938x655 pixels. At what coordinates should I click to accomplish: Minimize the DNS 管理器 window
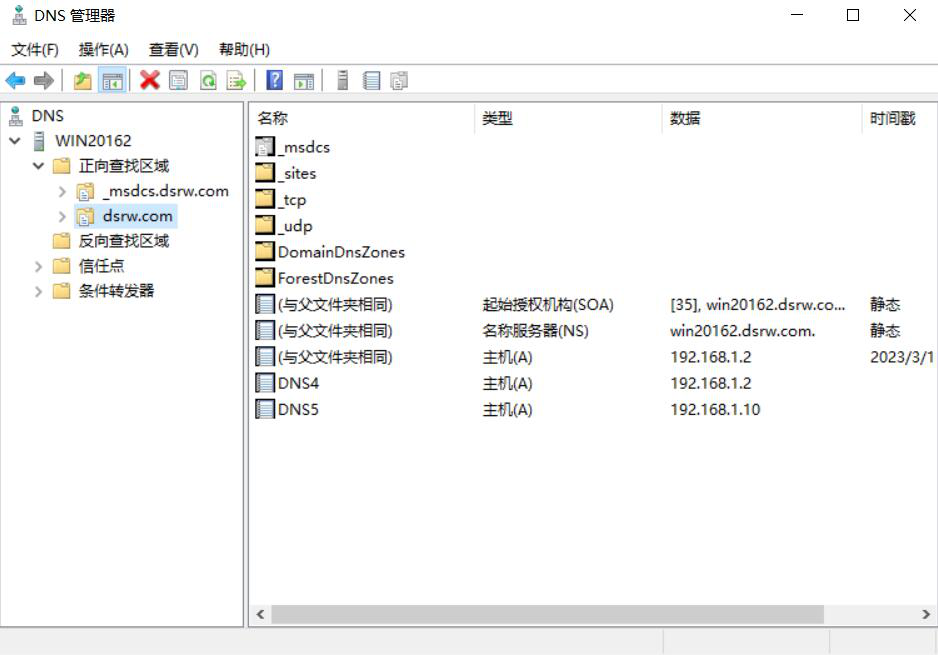797,15
